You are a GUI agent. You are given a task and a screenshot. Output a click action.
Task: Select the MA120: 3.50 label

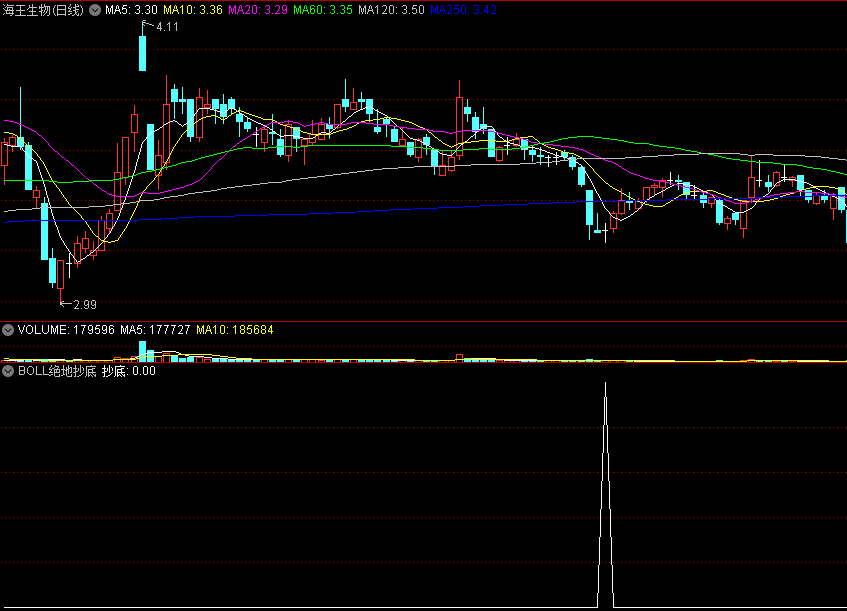[x=391, y=10]
